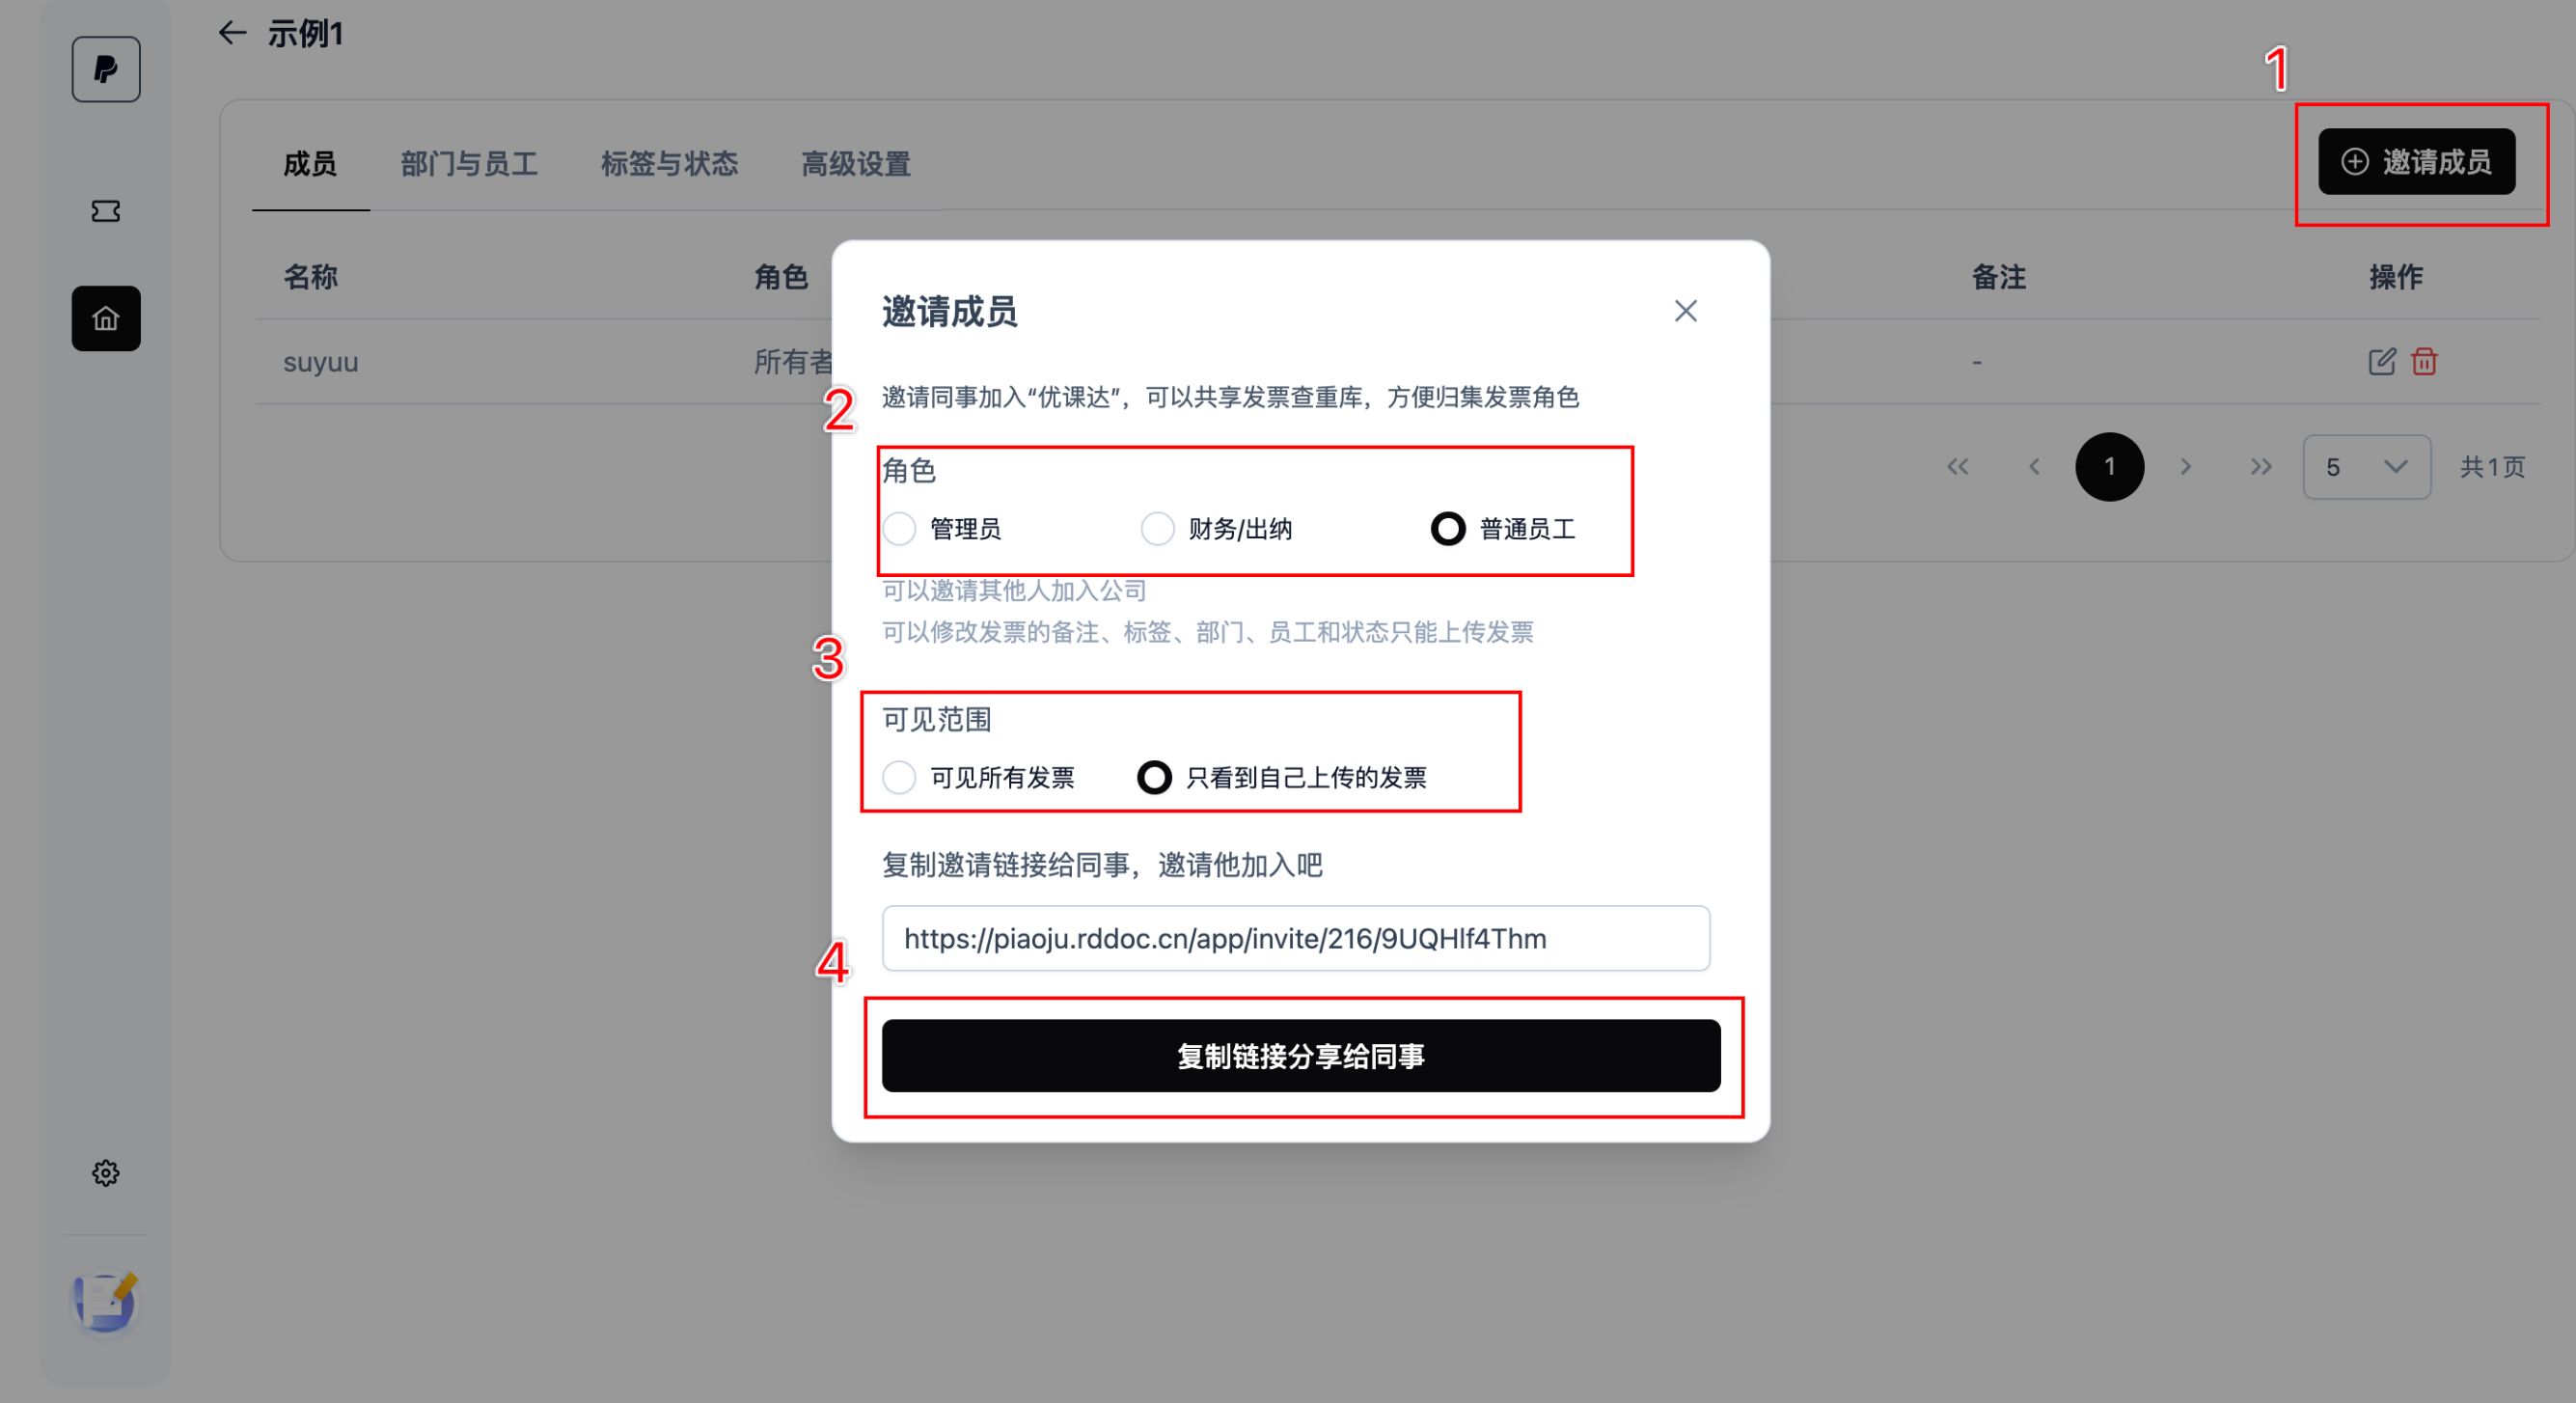Select the 管理员 role radio

[x=899, y=529]
